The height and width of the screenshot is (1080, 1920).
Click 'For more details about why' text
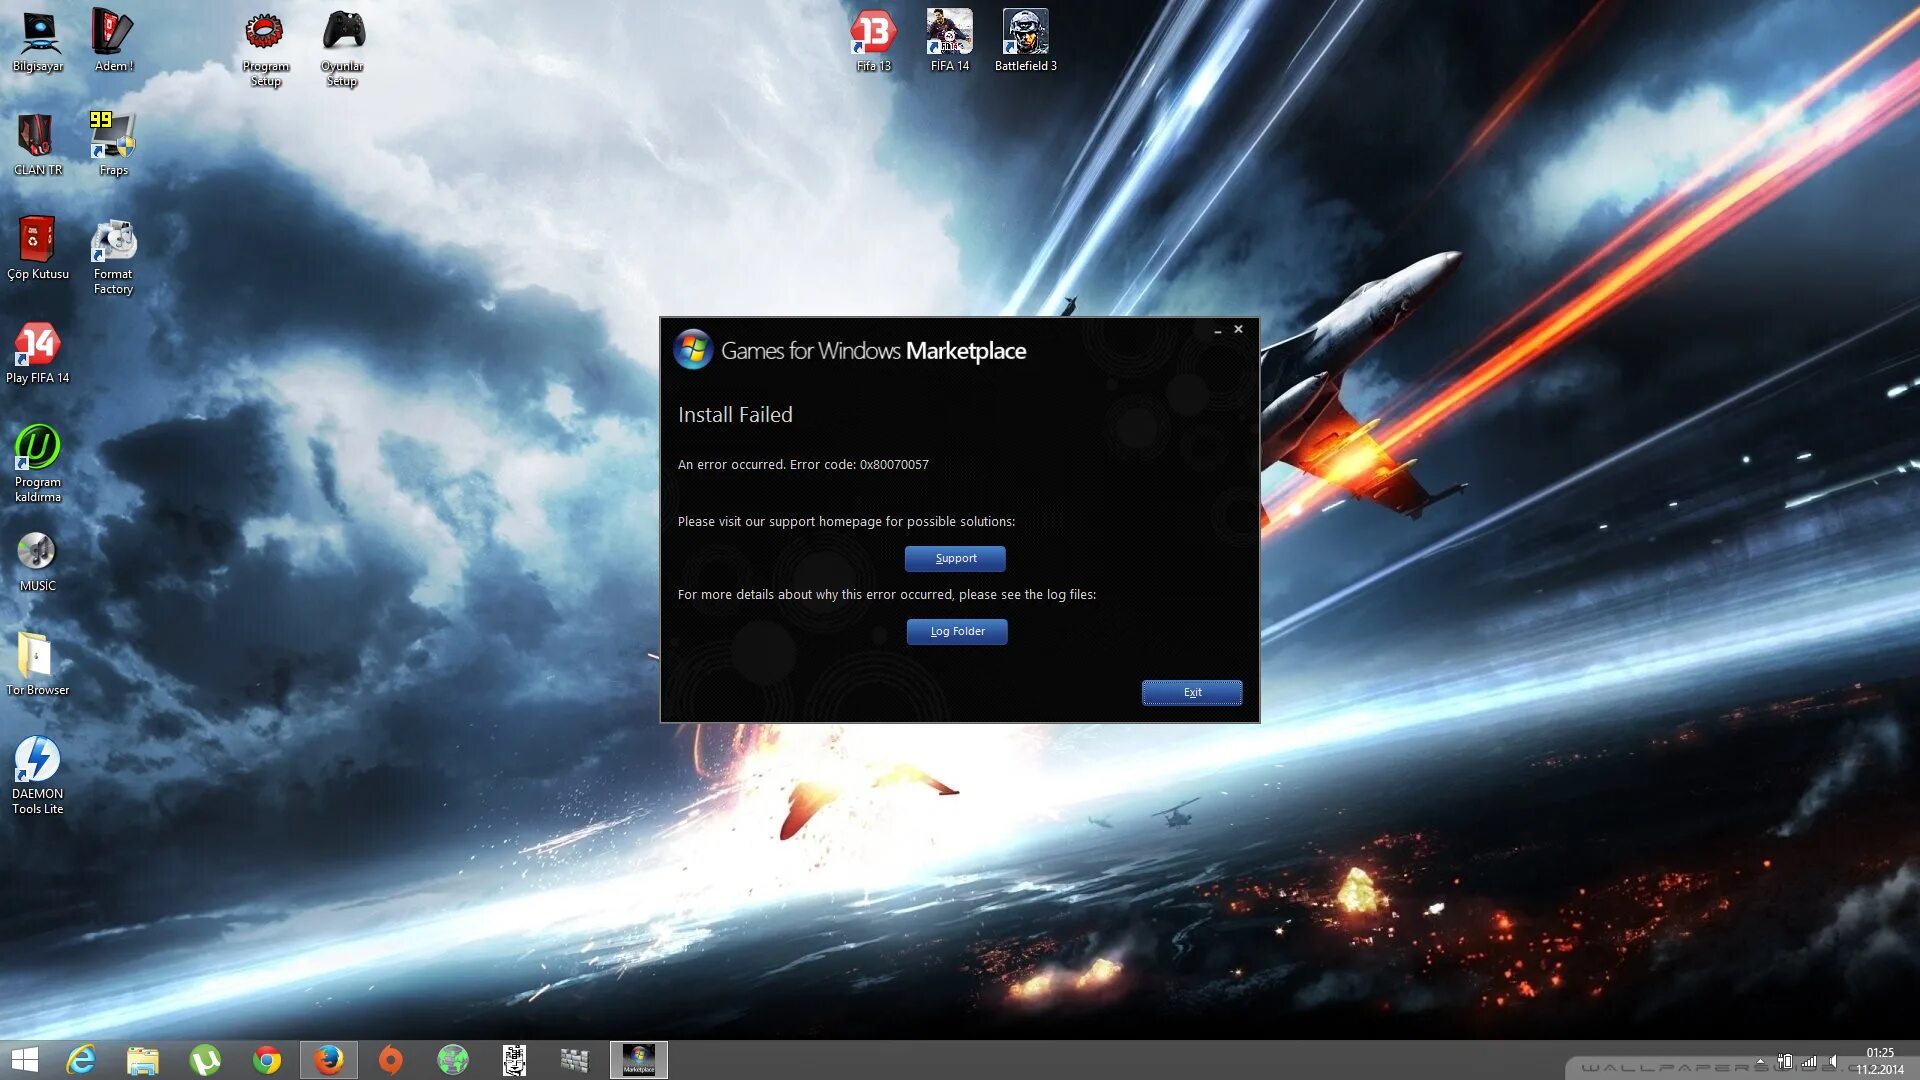[887, 595]
